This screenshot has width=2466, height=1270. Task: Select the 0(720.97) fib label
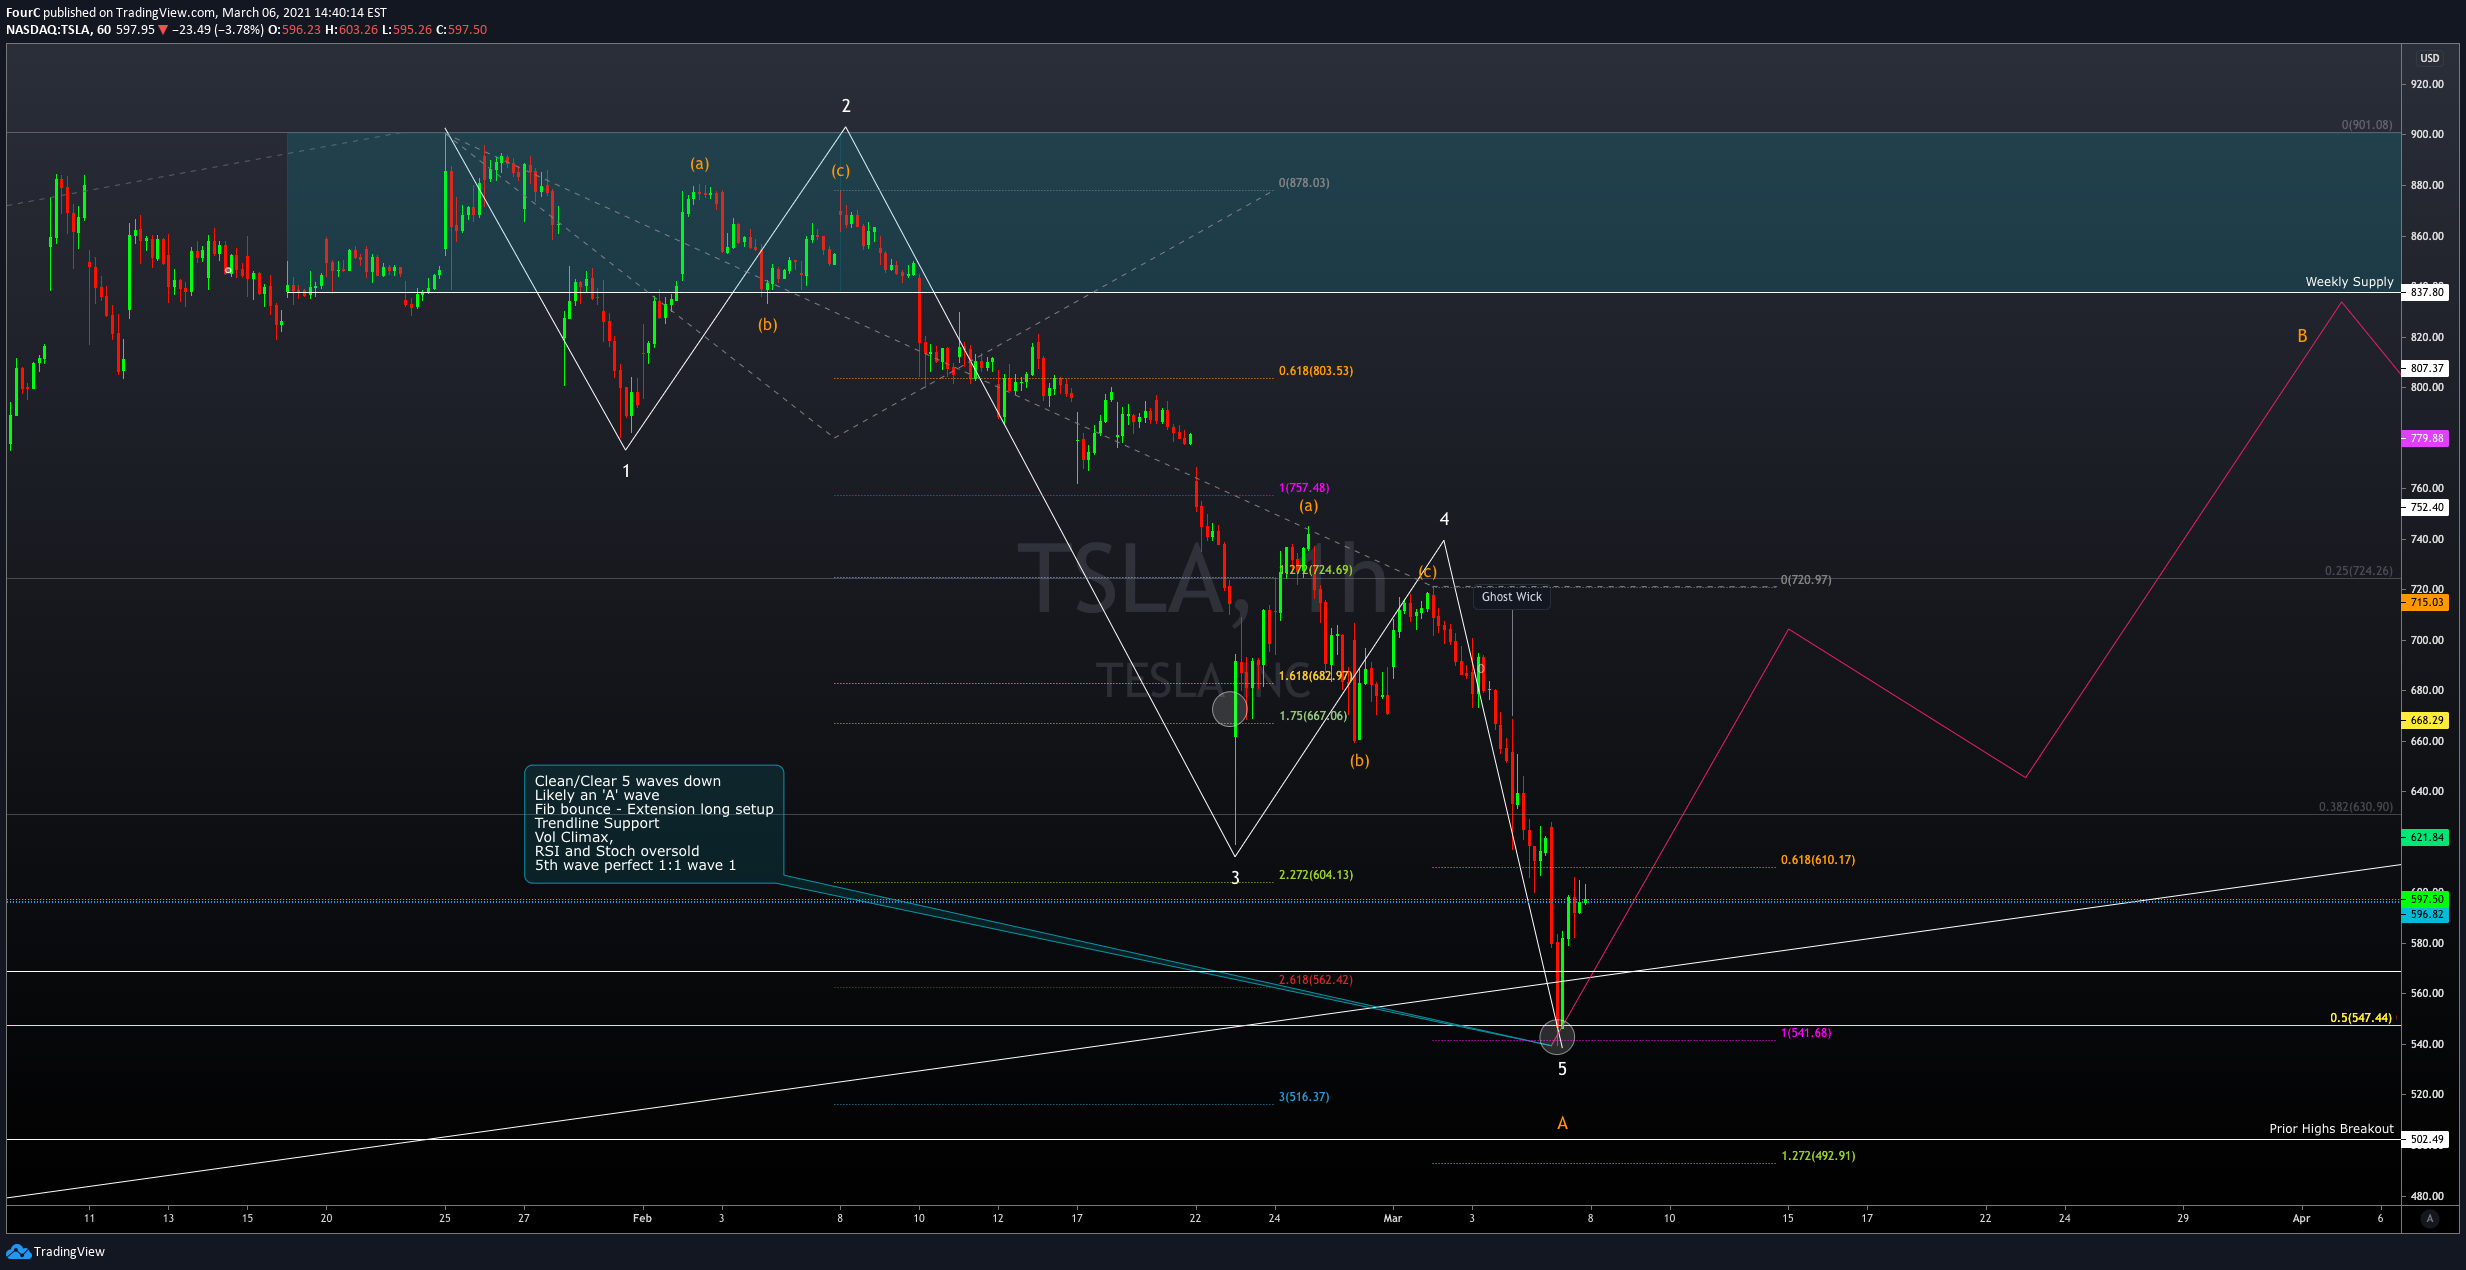click(x=1806, y=580)
